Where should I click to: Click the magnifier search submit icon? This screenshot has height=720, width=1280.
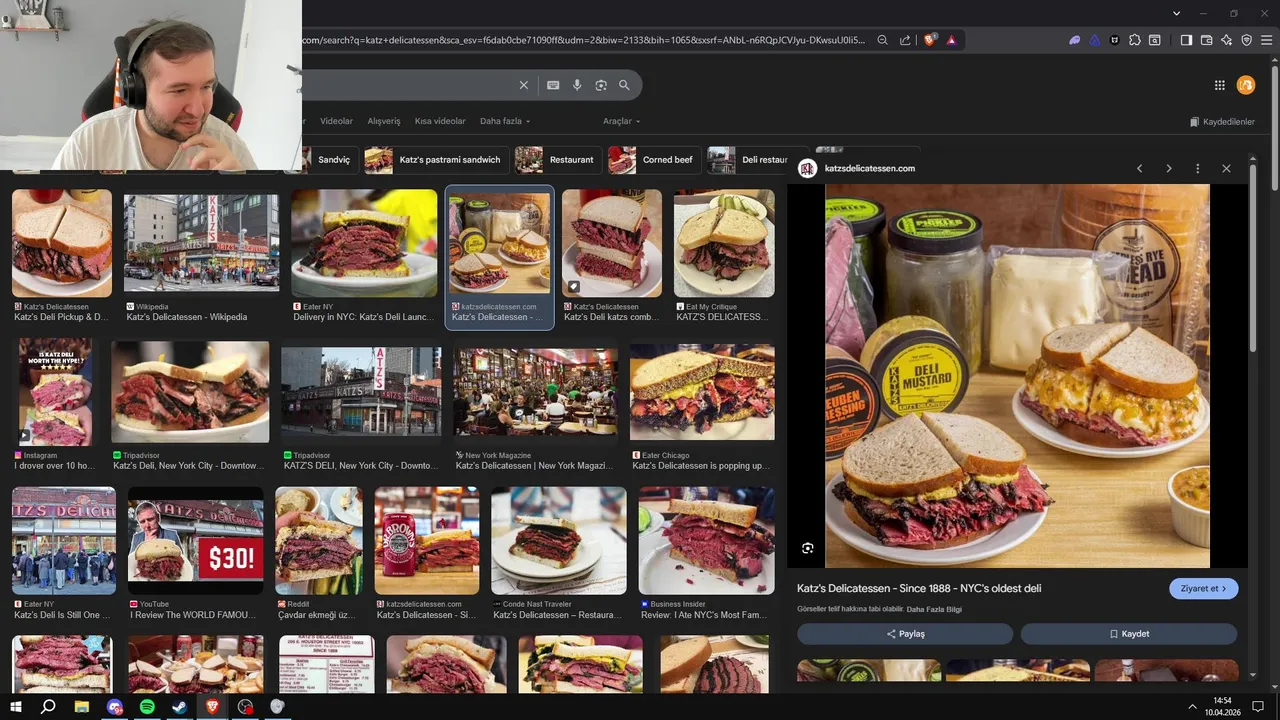625,85
